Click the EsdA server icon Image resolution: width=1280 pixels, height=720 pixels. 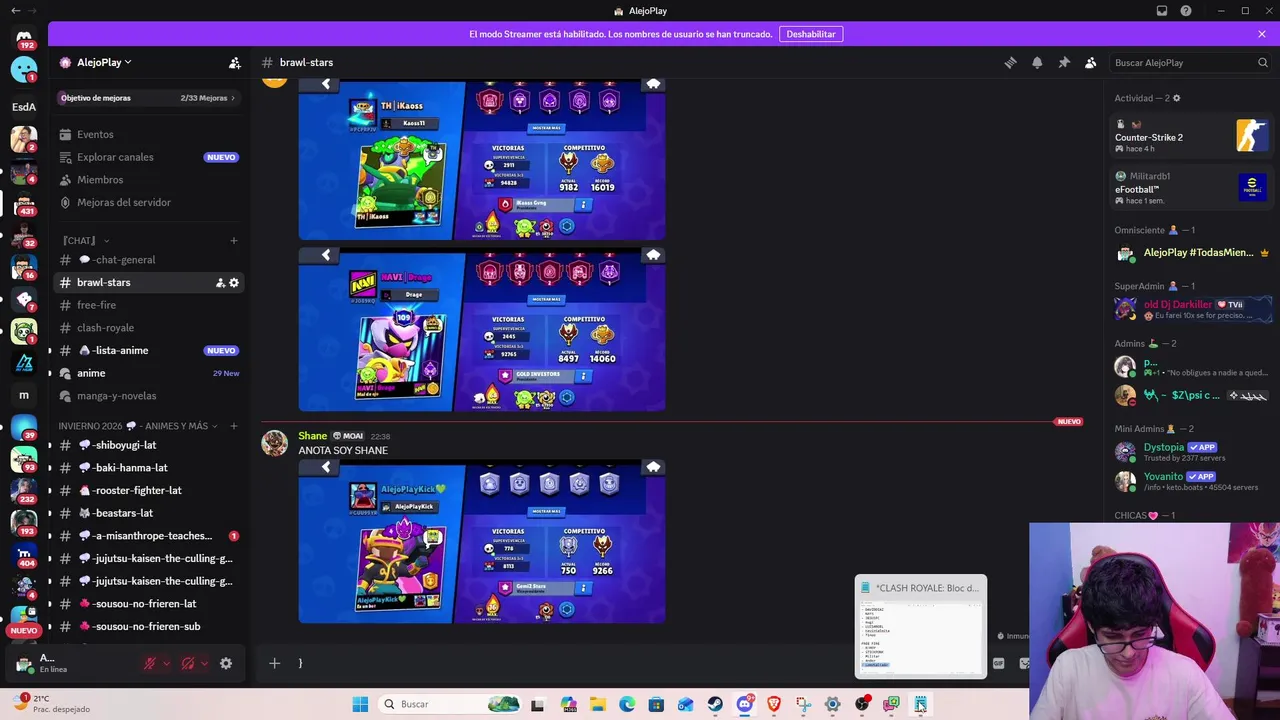point(24,106)
